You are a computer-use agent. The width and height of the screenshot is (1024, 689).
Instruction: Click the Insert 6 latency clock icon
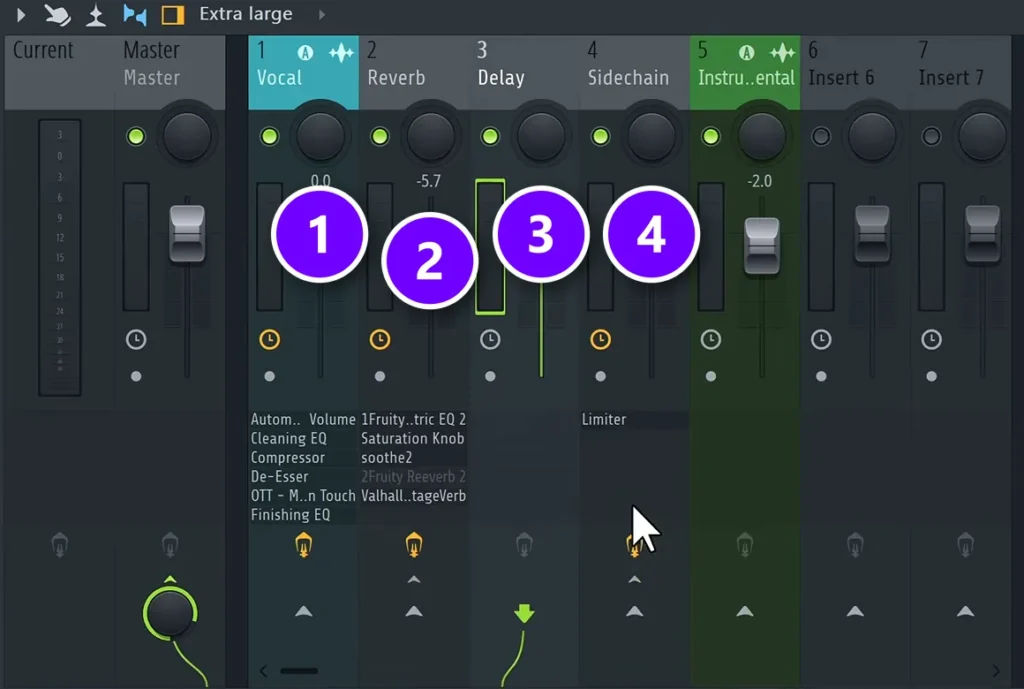click(x=821, y=340)
